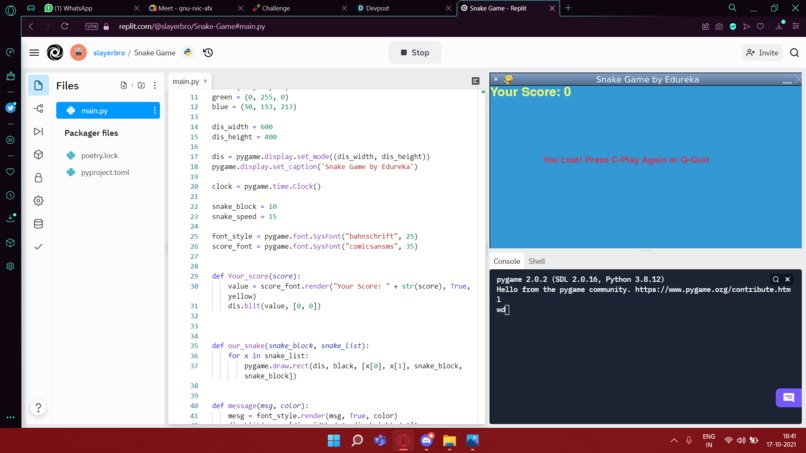The width and height of the screenshot is (806, 453).
Task: Go back to previous page
Action: (31, 26)
